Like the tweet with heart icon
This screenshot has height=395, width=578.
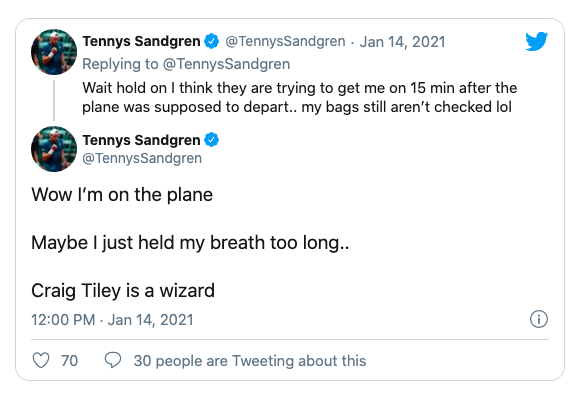click(41, 360)
